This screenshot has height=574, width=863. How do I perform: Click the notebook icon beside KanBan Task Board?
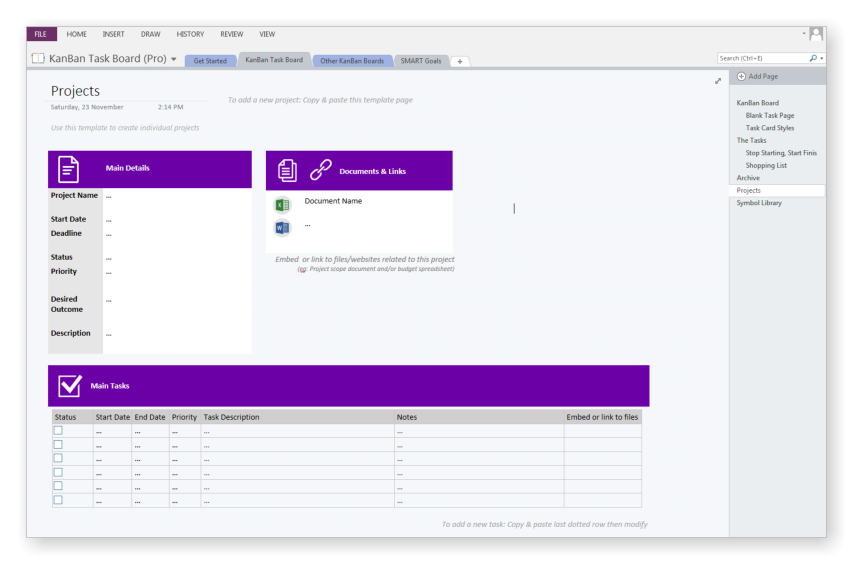point(38,58)
